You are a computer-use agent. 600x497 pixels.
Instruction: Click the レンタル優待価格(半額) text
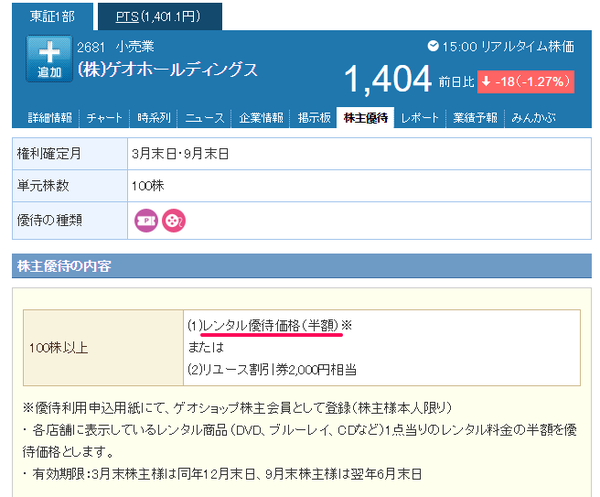coord(271,326)
